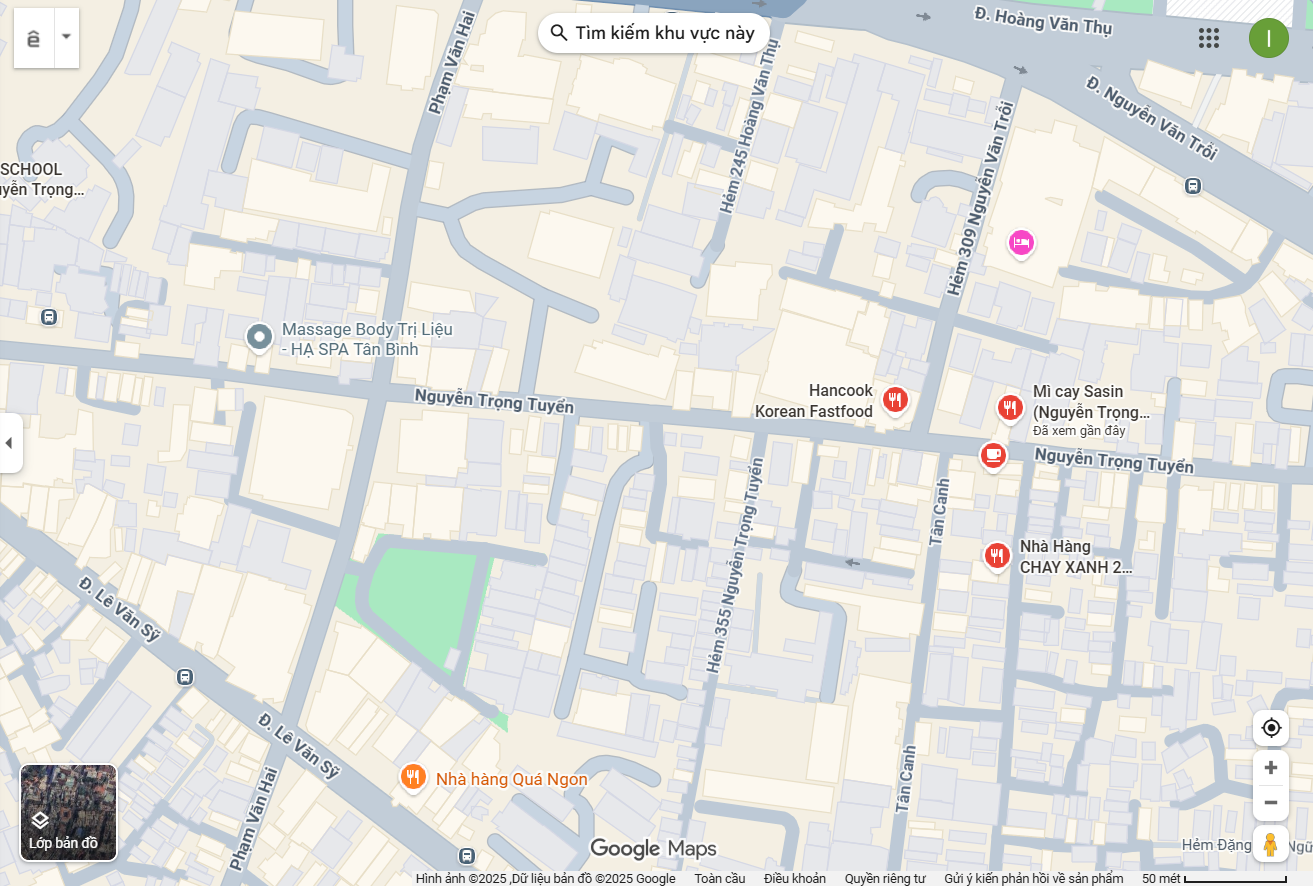Image resolution: width=1313 pixels, height=886 pixels.
Task: Click Tìm kiếm khu vực này button
Action: [x=654, y=33]
